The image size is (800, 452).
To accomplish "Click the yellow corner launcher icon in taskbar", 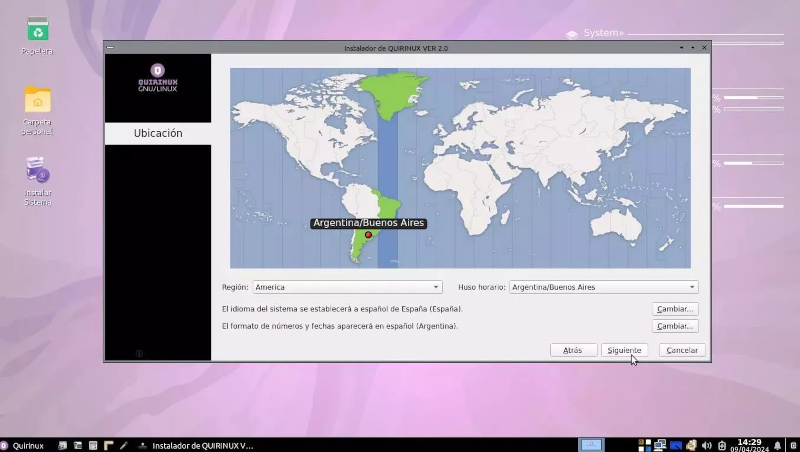I will 108,445.
